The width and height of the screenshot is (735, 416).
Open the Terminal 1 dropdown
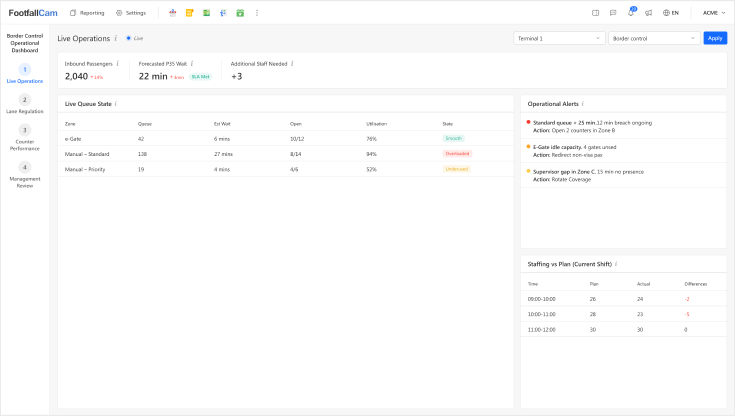coord(559,38)
